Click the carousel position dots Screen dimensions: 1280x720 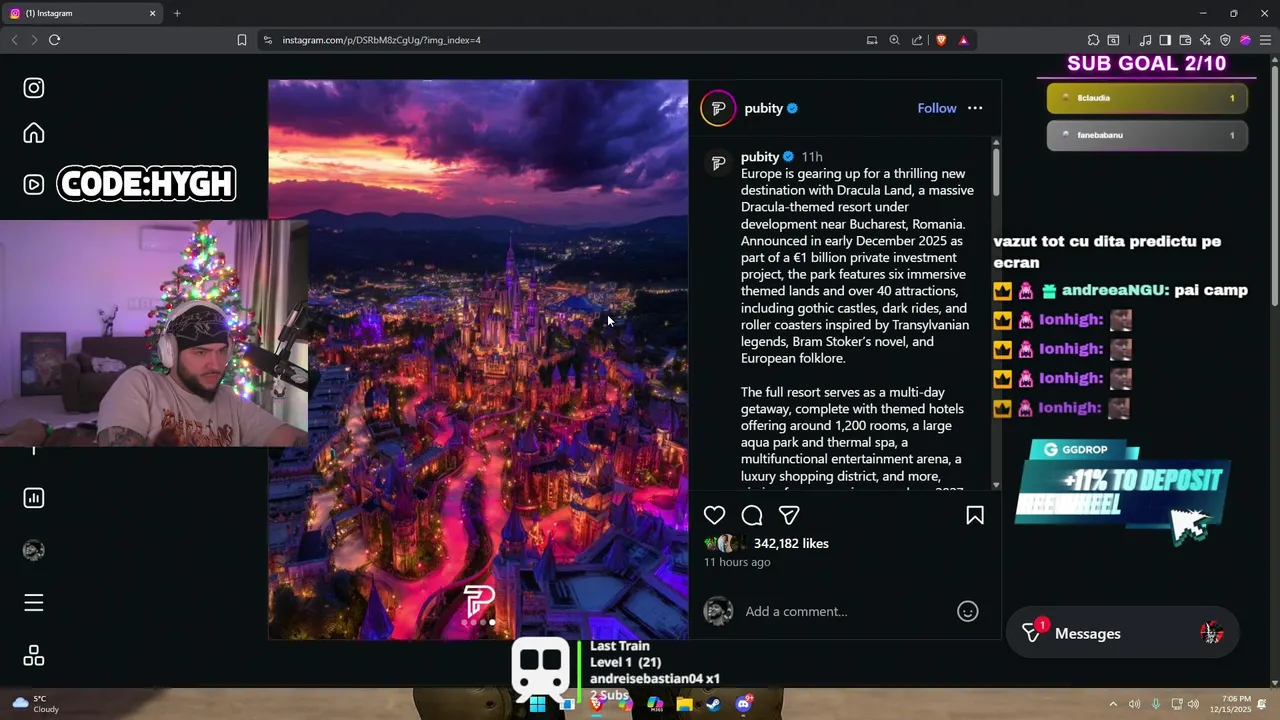(x=478, y=623)
